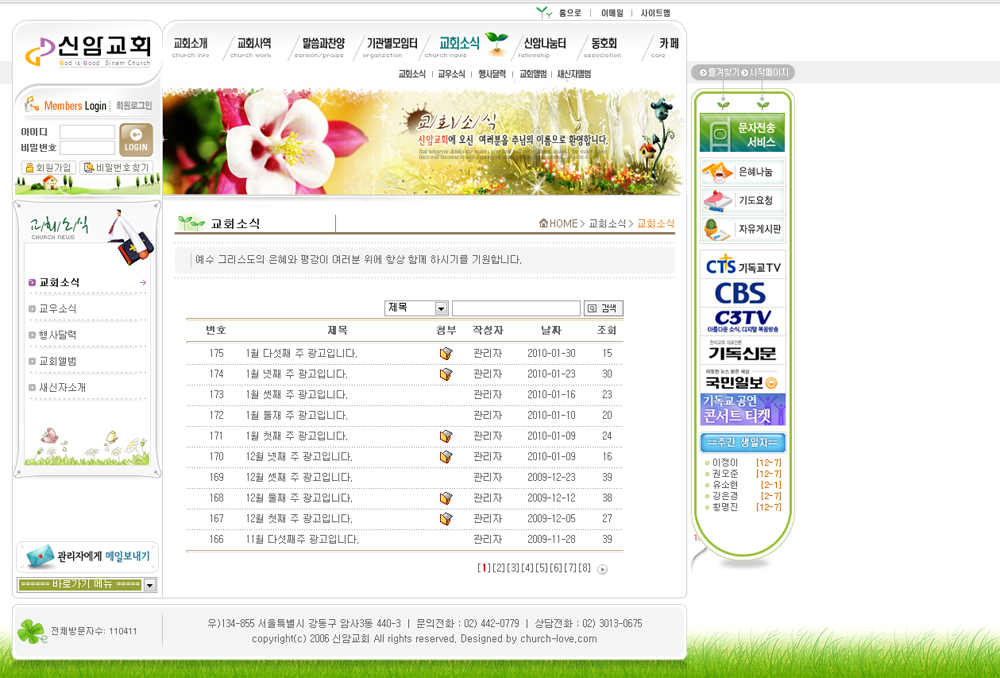
Task: Click the CBS logo banner
Action: [742, 293]
